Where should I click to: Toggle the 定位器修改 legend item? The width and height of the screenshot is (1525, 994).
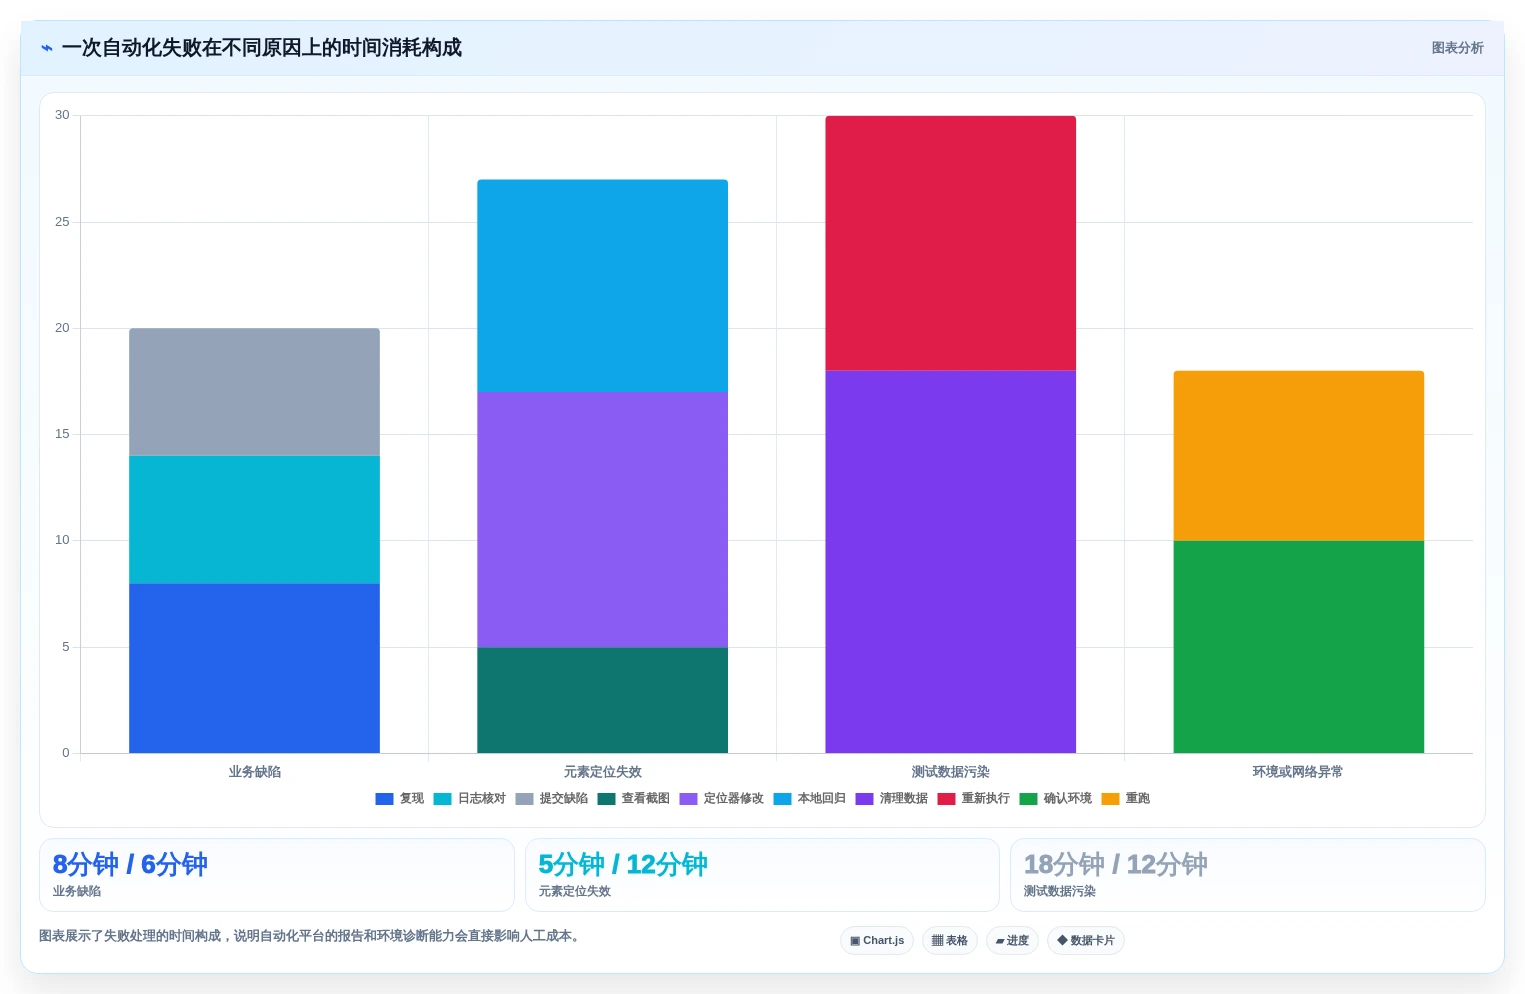click(721, 799)
